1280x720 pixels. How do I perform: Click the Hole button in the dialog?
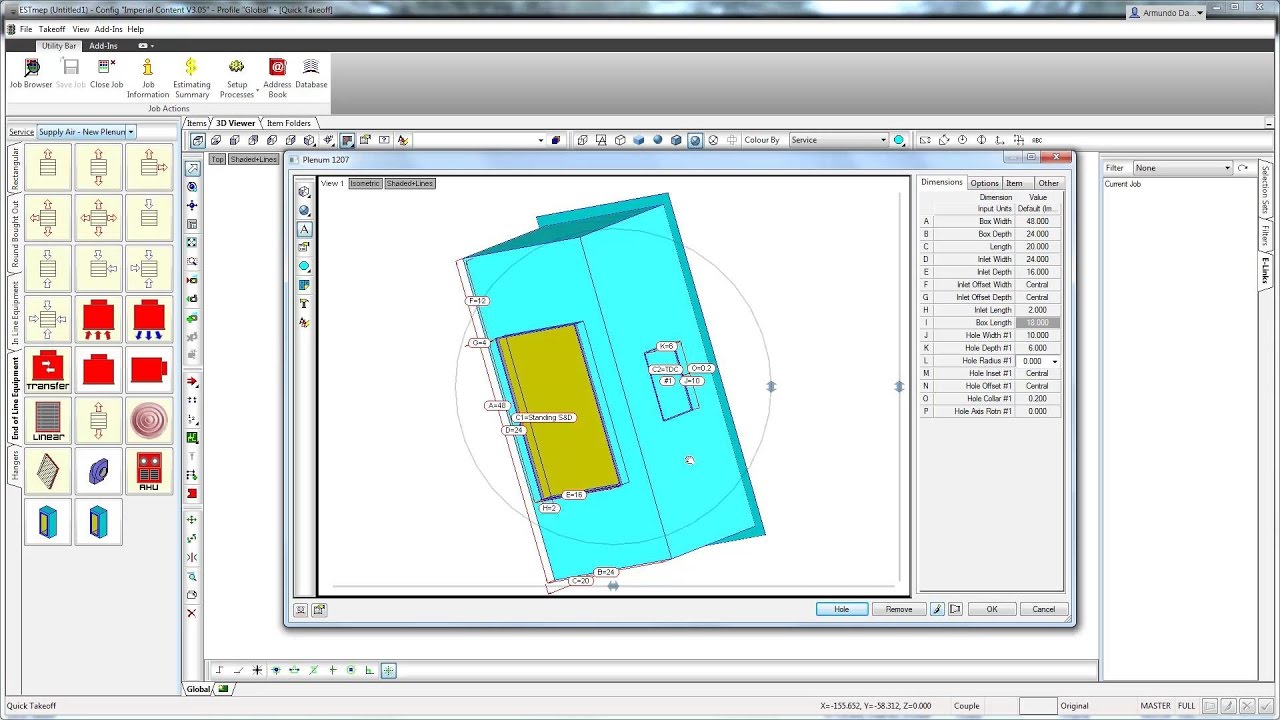[841, 609]
